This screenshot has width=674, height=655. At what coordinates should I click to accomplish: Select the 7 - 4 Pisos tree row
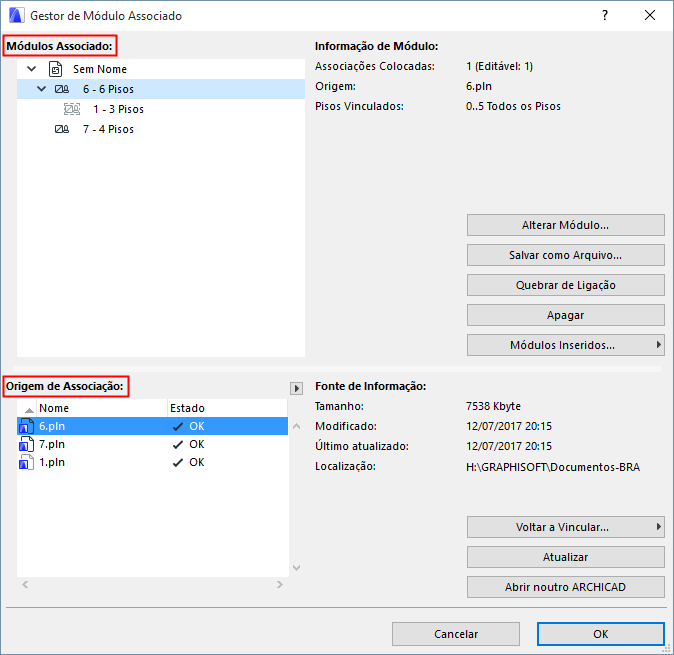point(161,129)
